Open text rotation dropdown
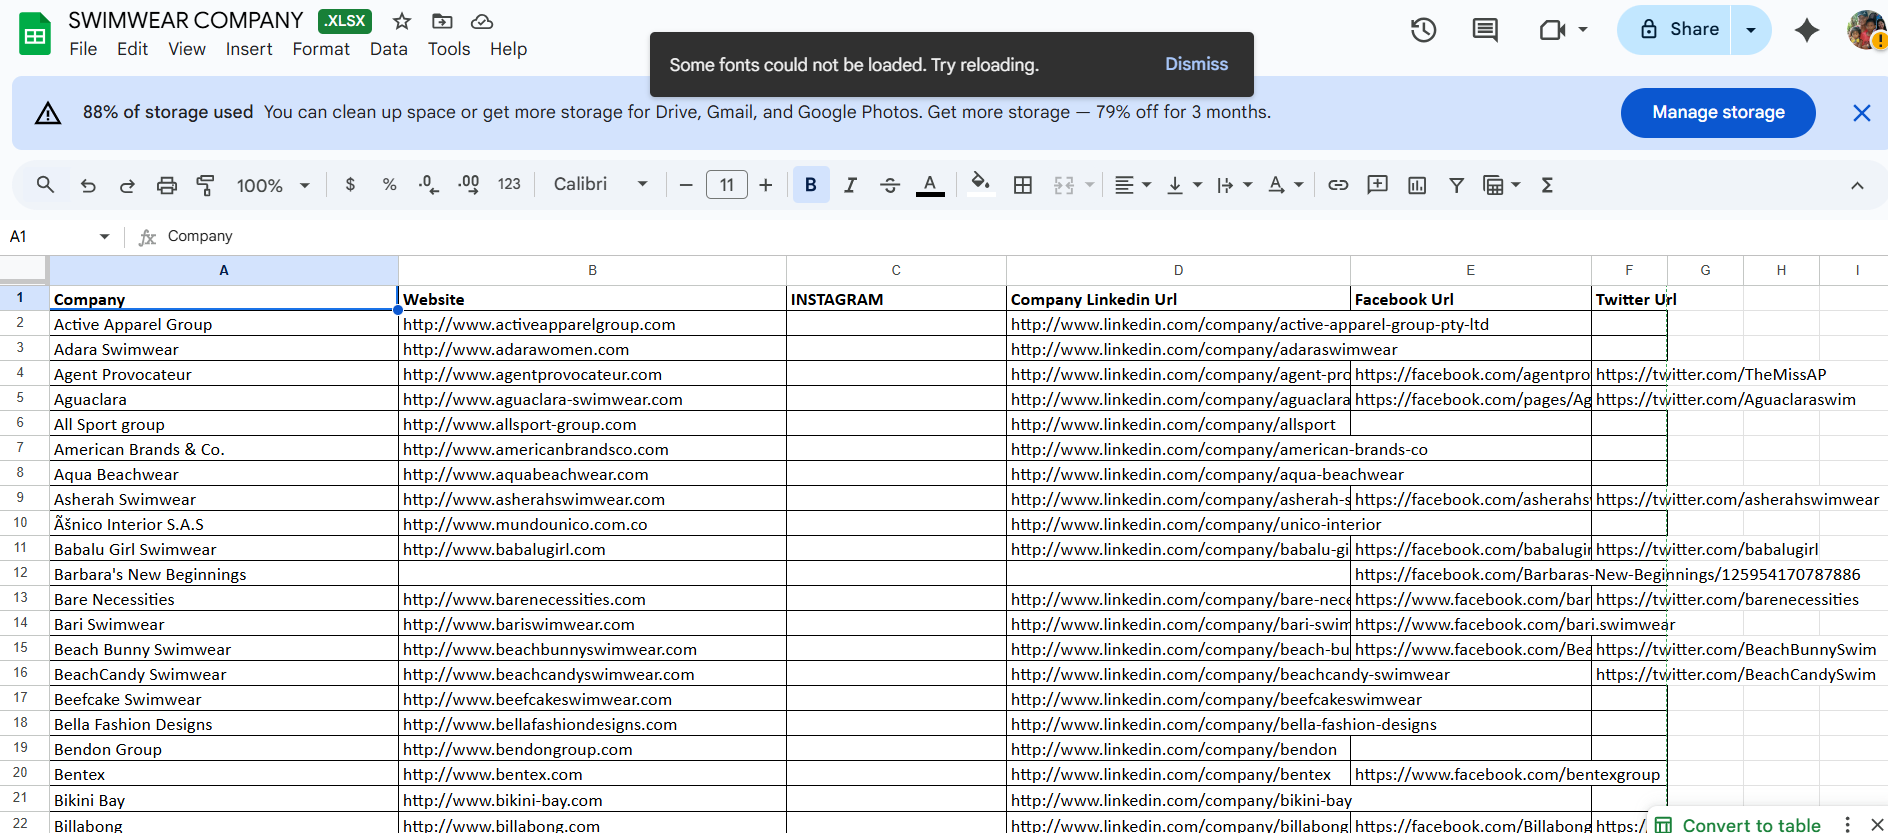The height and width of the screenshot is (833, 1888). click(1286, 185)
